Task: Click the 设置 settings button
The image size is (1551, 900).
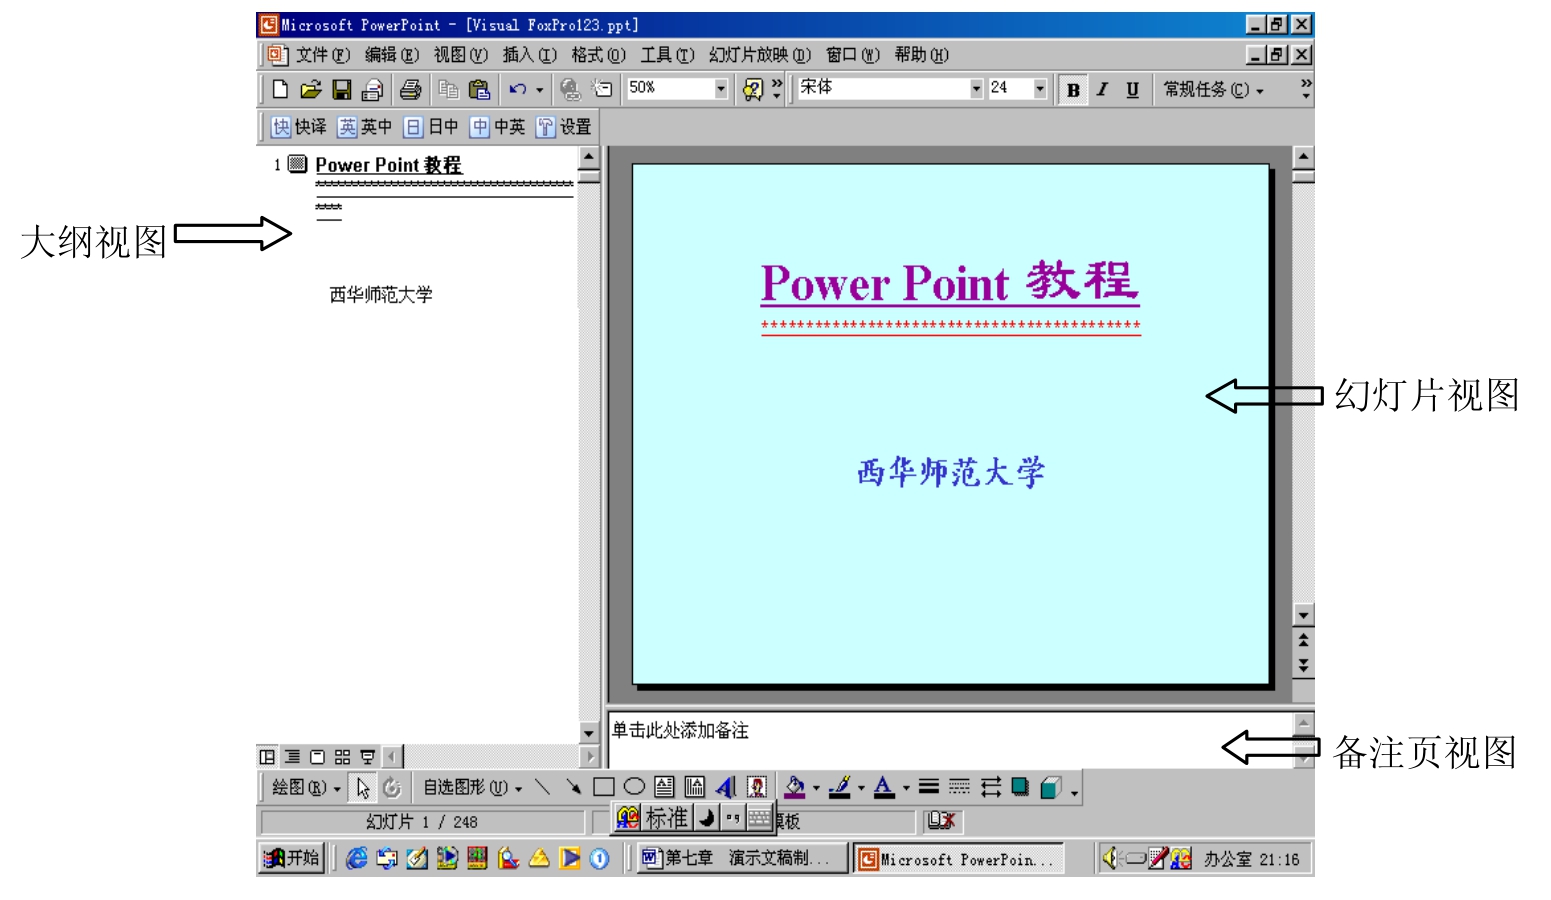Action: [564, 127]
